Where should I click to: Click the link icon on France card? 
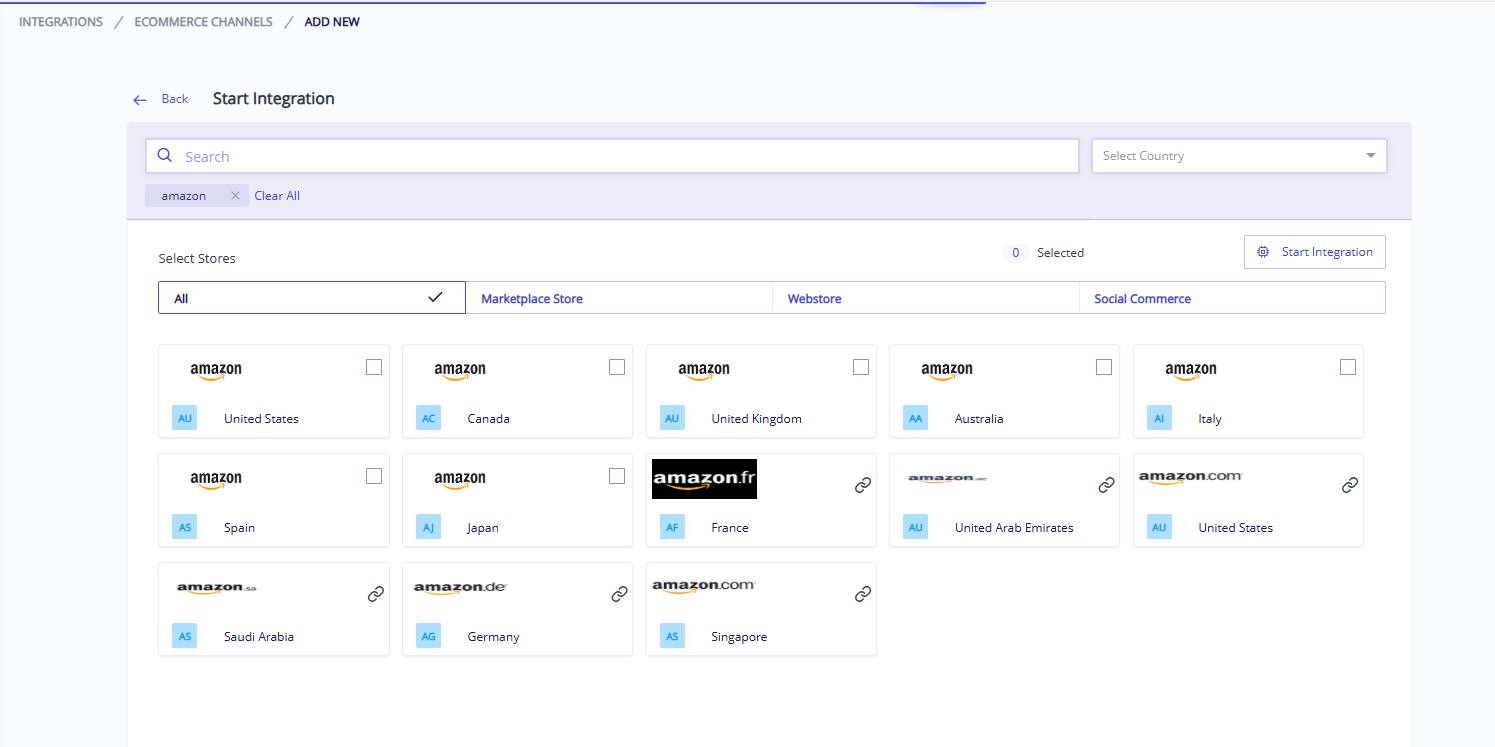point(863,485)
